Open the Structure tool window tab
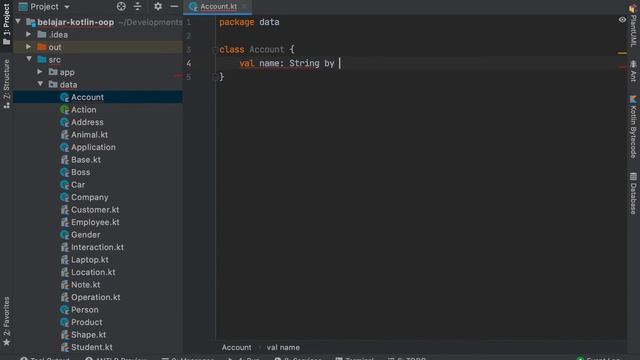The width and height of the screenshot is (640, 360). 7,84
